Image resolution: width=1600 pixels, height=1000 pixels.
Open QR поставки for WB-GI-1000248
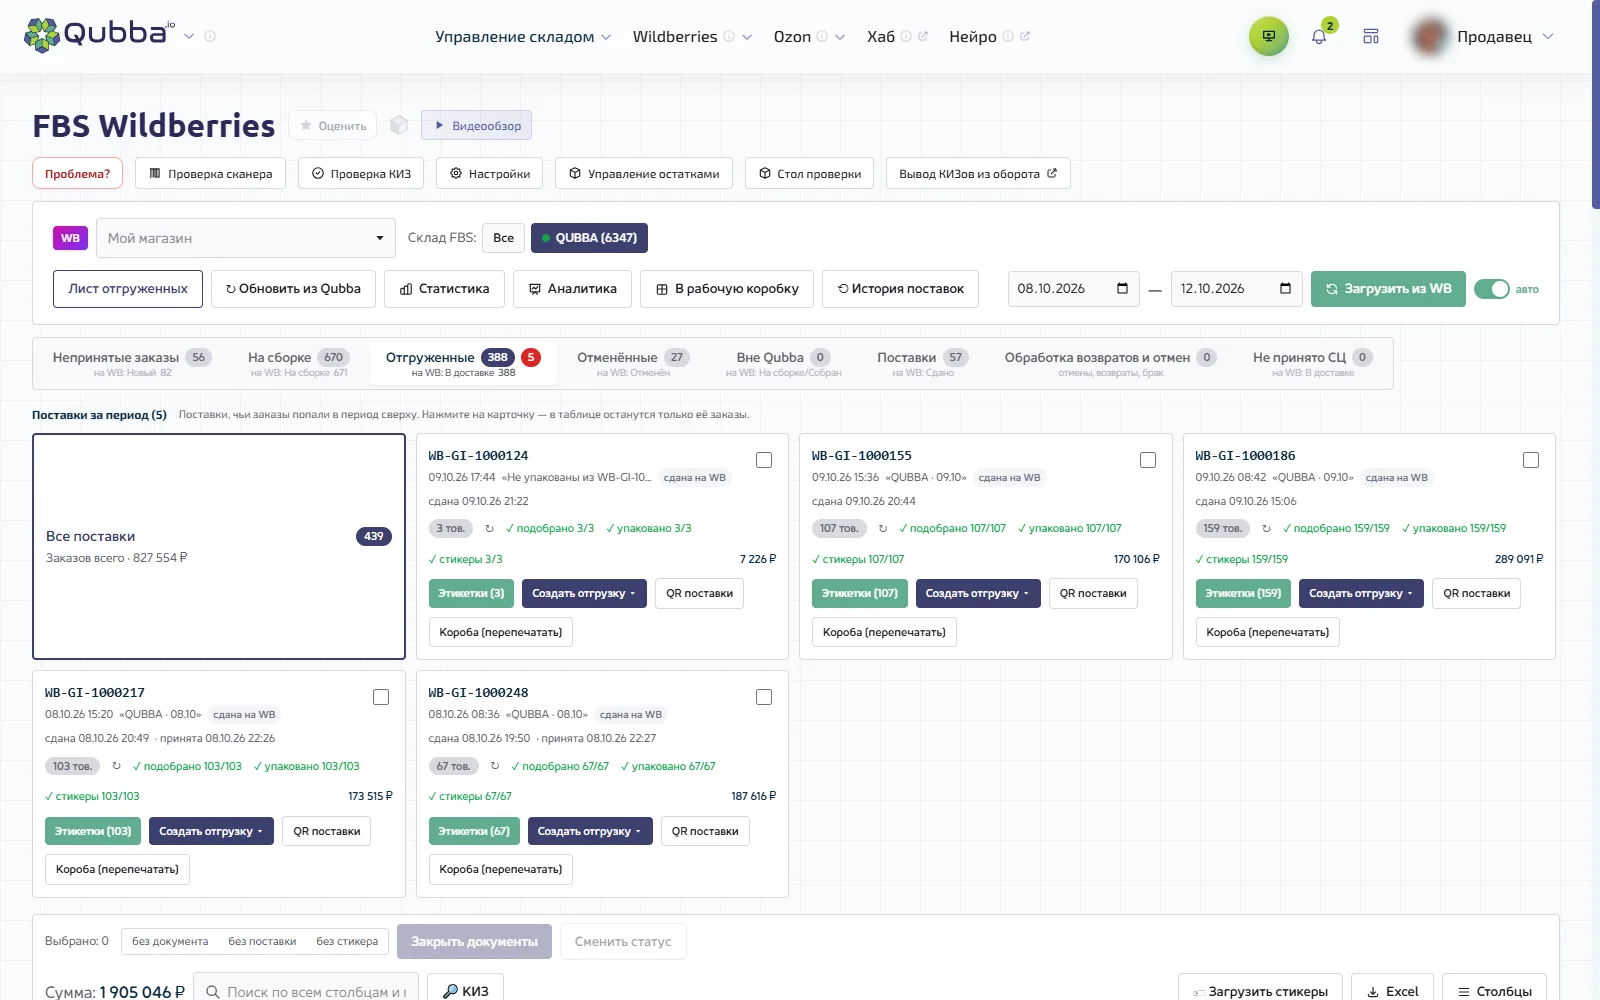tap(705, 831)
